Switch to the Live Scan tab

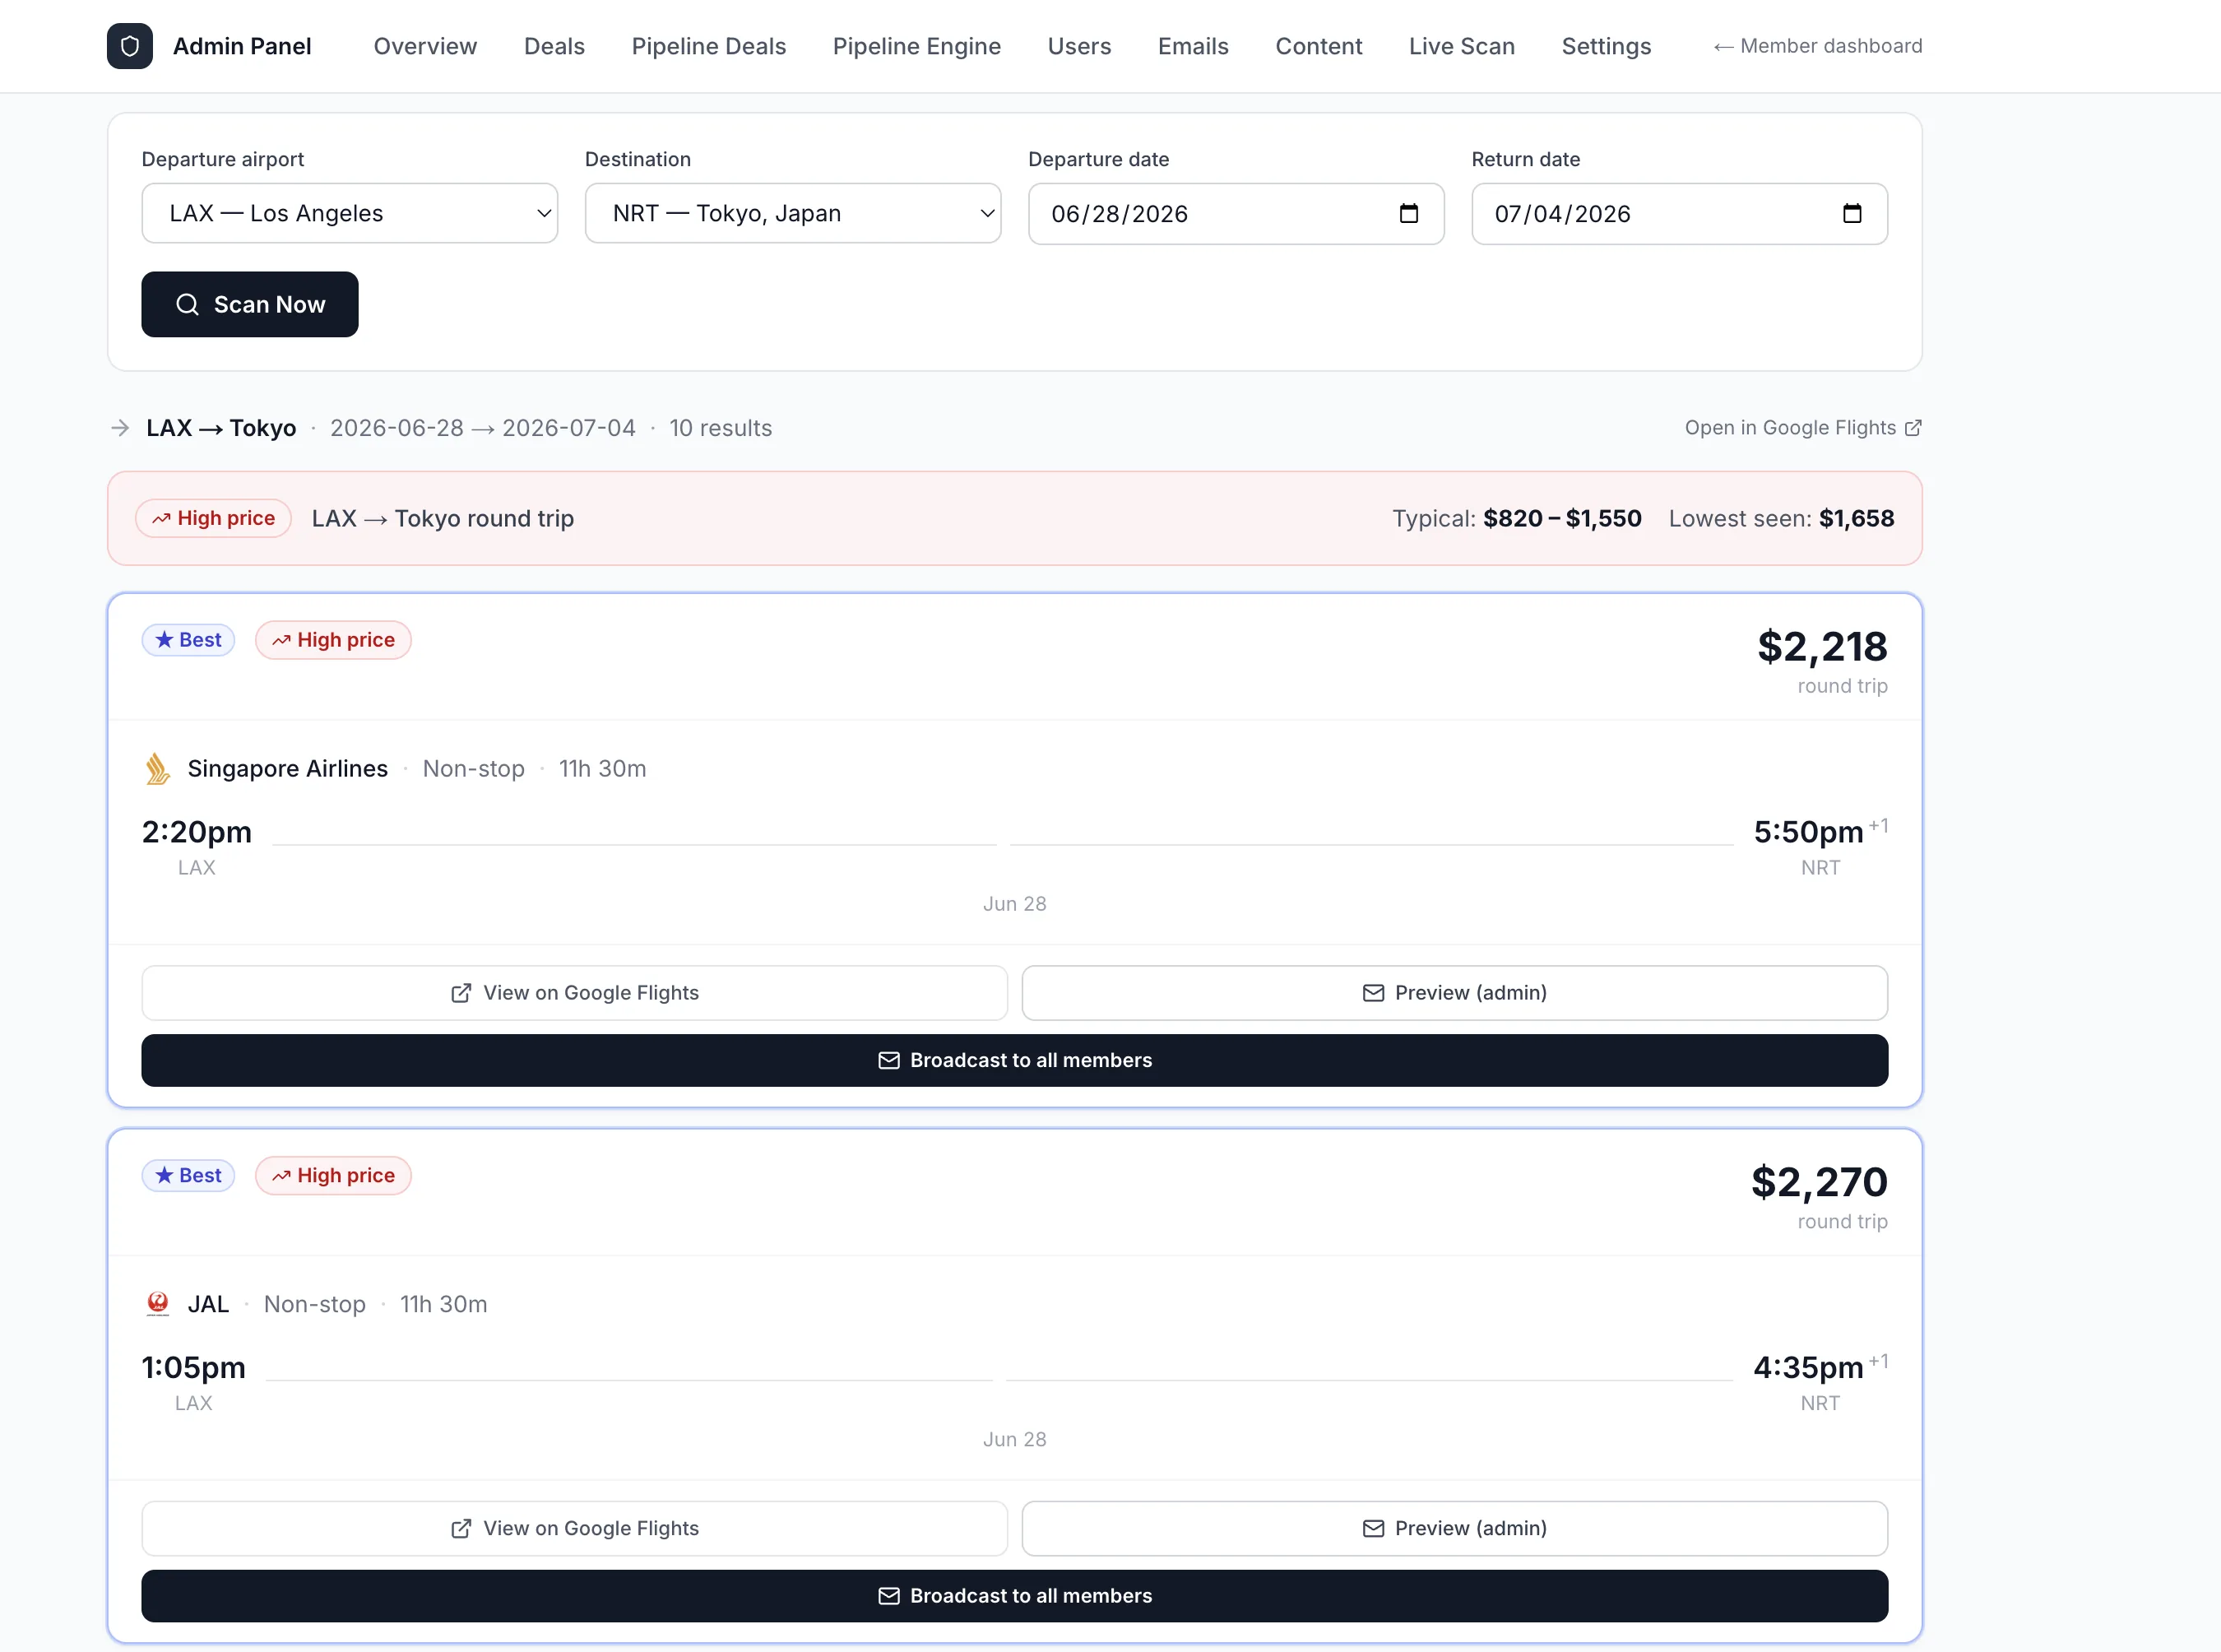[1461, 46]
